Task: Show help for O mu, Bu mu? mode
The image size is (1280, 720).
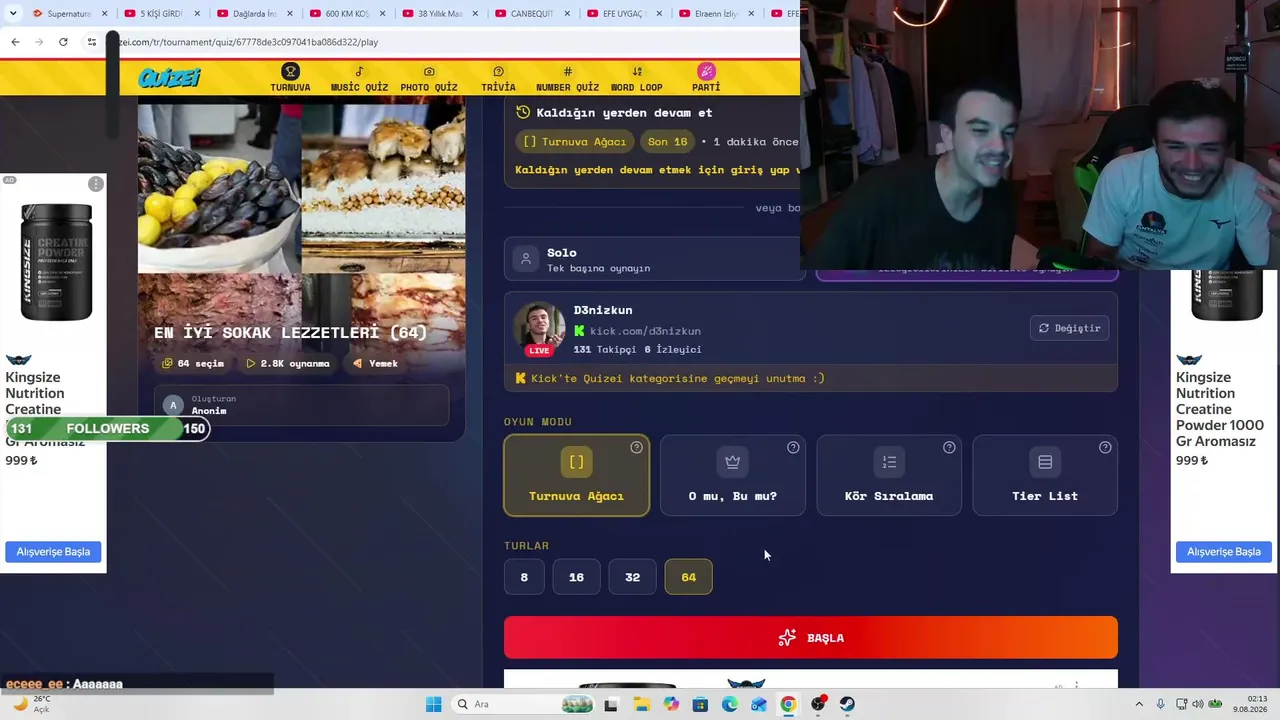Action: pyautogui.click(x=793, y=447)
